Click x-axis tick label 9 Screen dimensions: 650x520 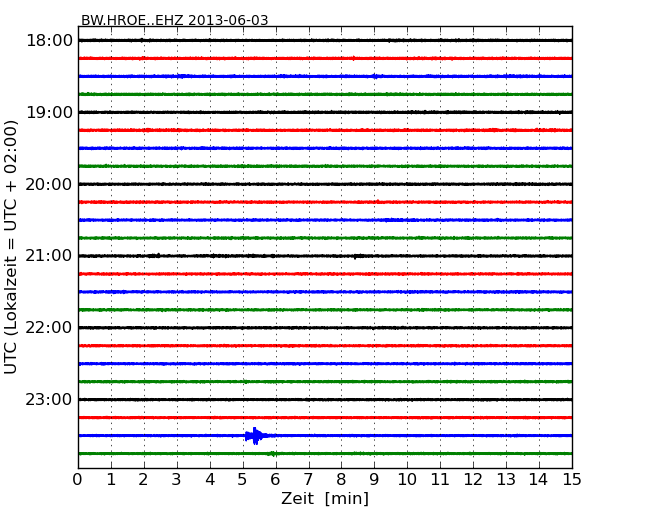[374, 479]
